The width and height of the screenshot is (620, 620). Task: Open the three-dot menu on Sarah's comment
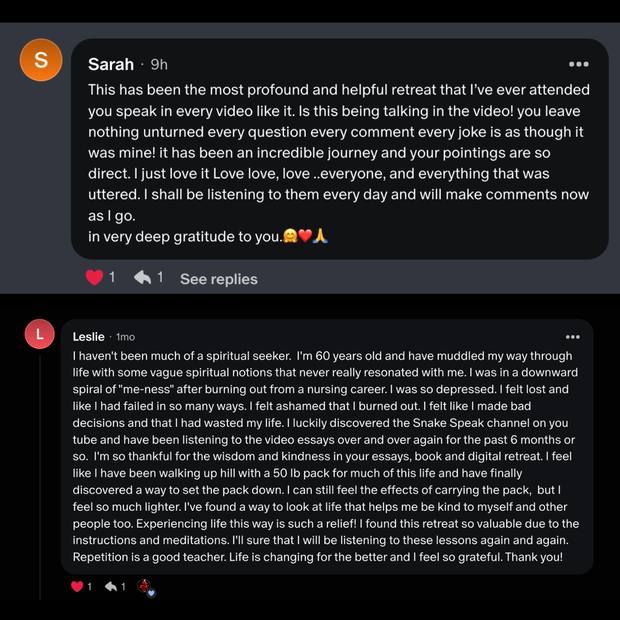click(578, 64)
